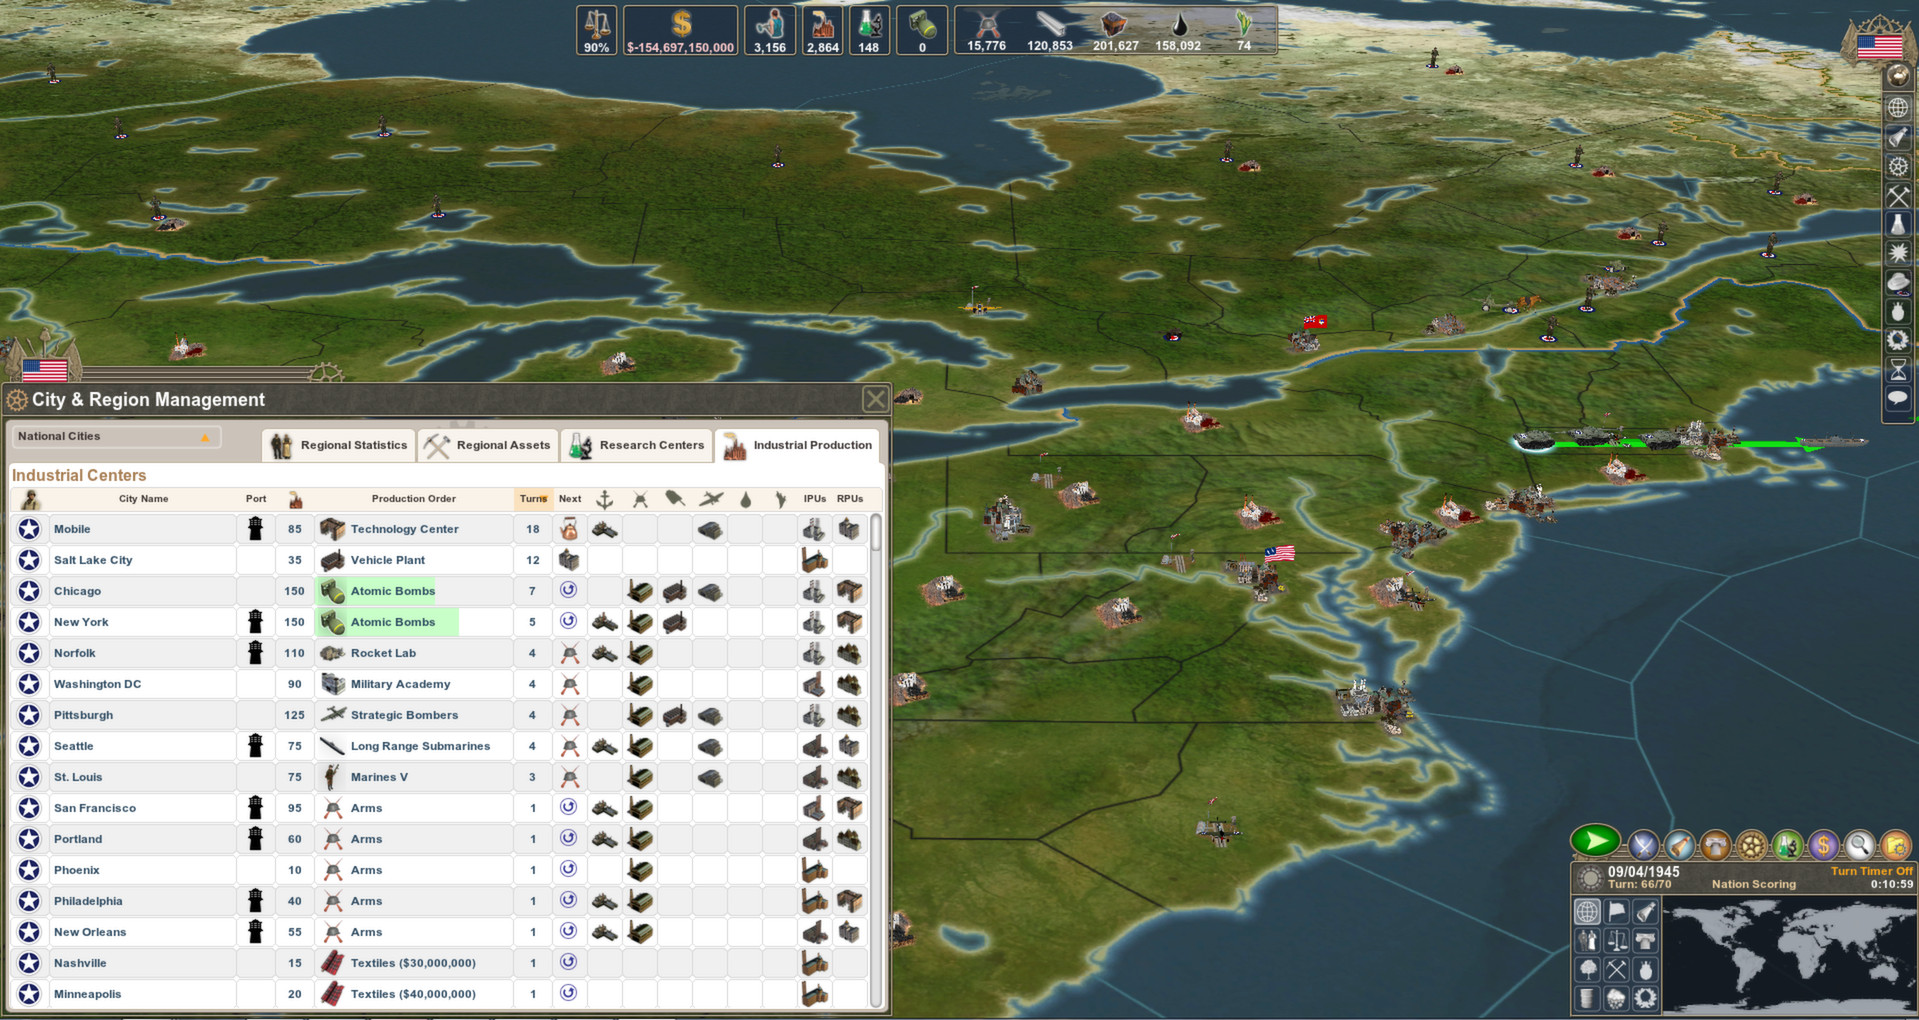Select New York's Atomic Bombs production order
Image resolution: width=1919 pixels, height=1020 pixels.
point(392,621)
